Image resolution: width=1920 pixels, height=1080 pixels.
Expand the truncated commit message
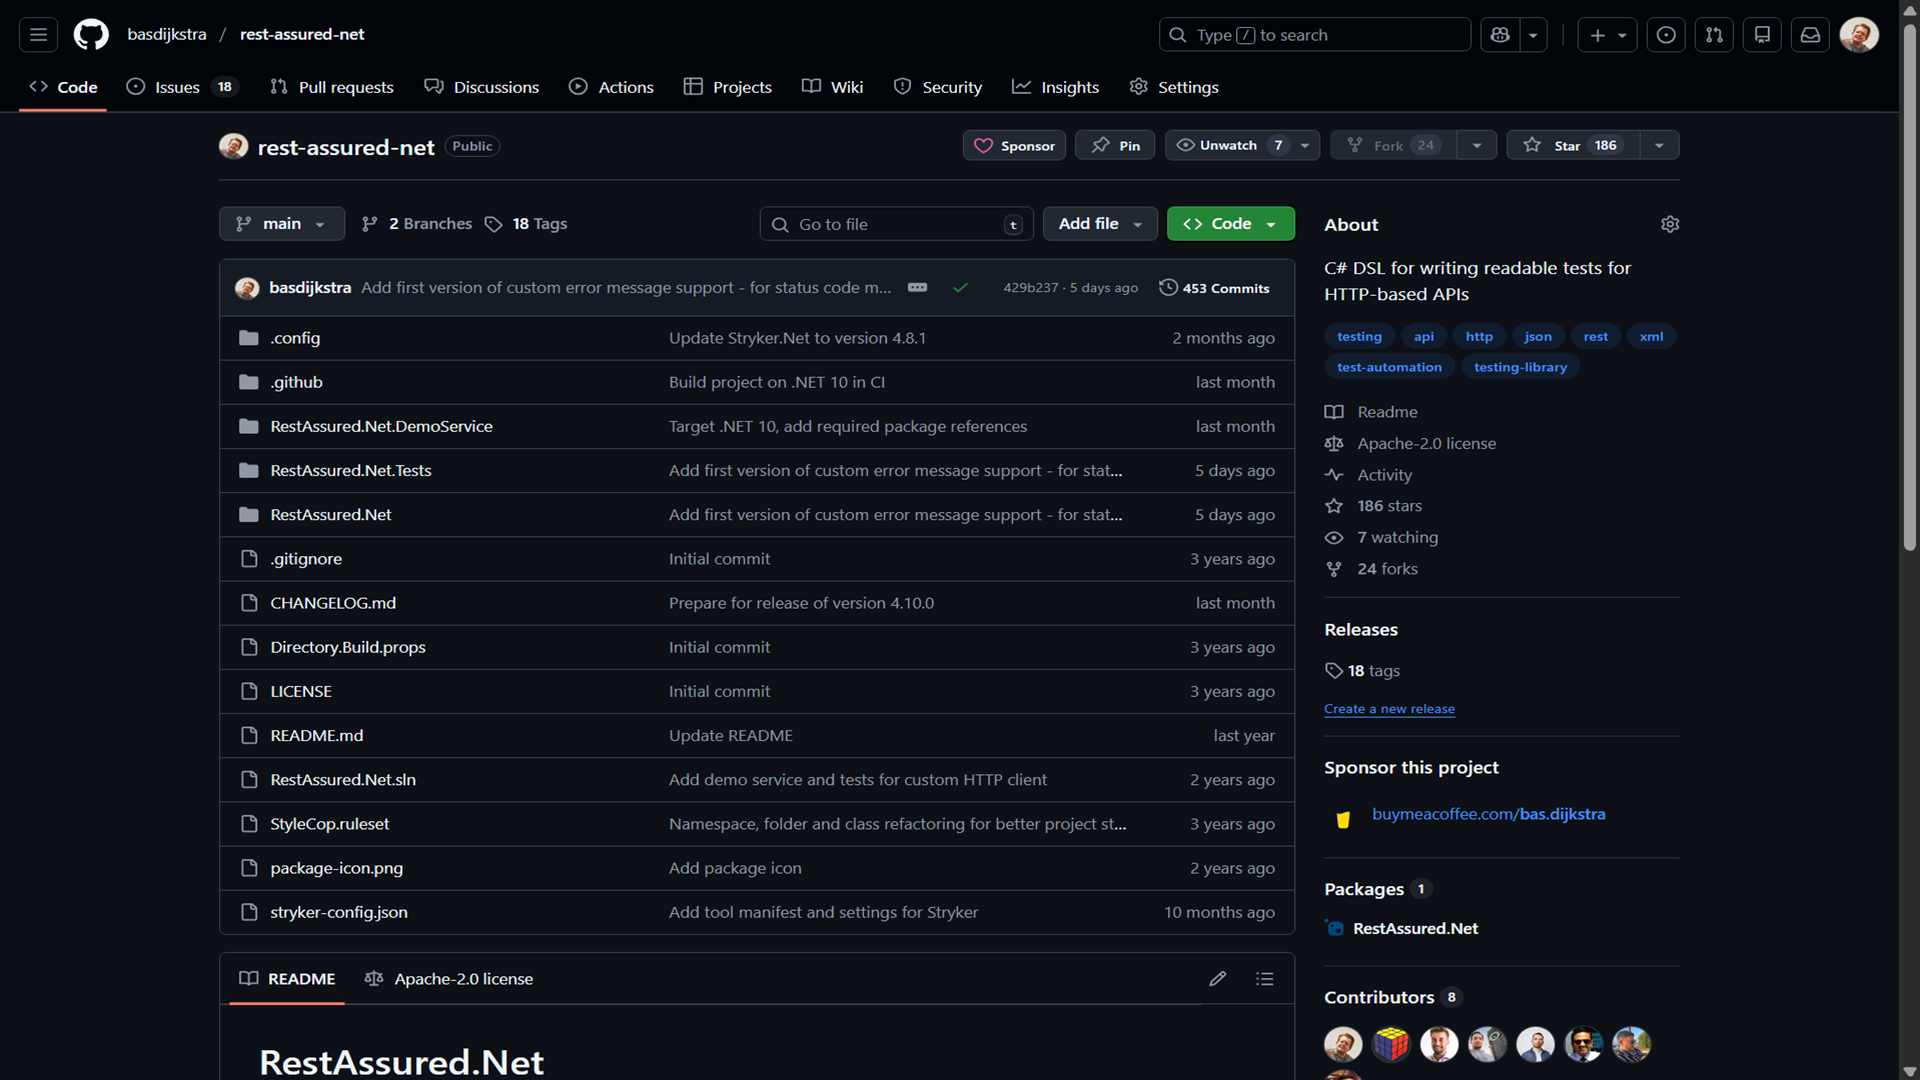(917, 287)
